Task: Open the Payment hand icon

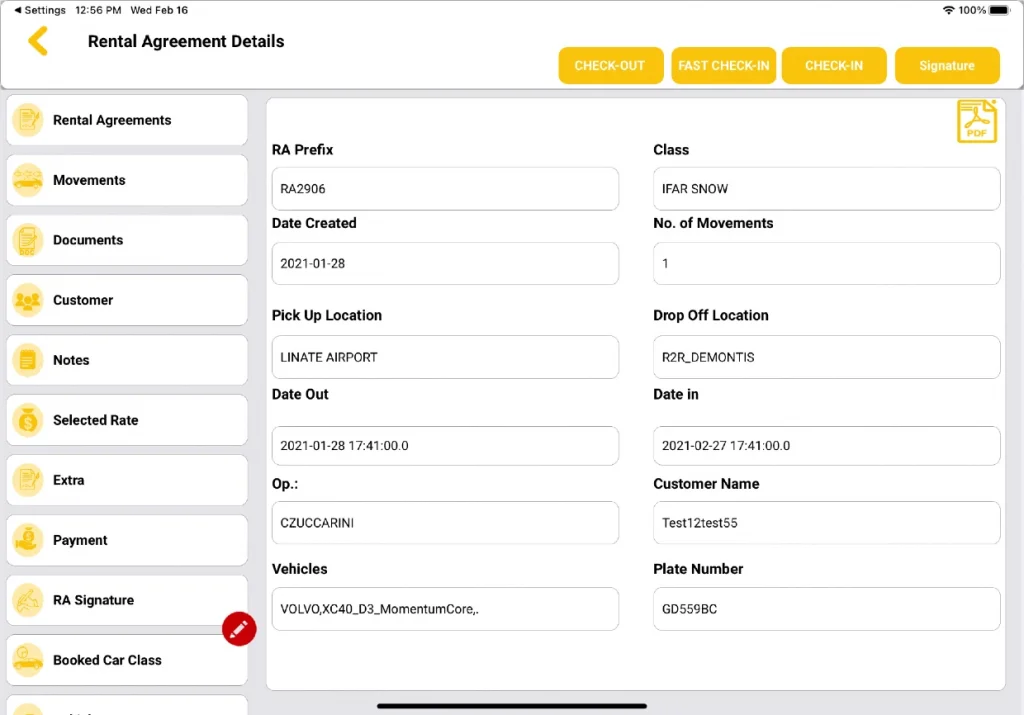Action: (27, 540)
